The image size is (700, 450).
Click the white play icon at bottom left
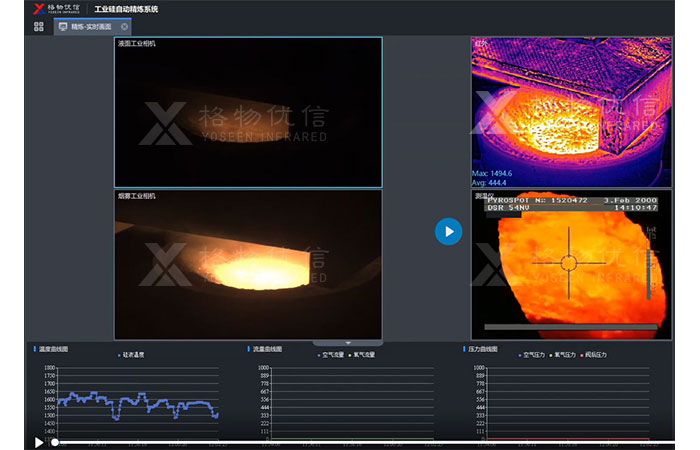pyautogui.click(x=39, y=442)
